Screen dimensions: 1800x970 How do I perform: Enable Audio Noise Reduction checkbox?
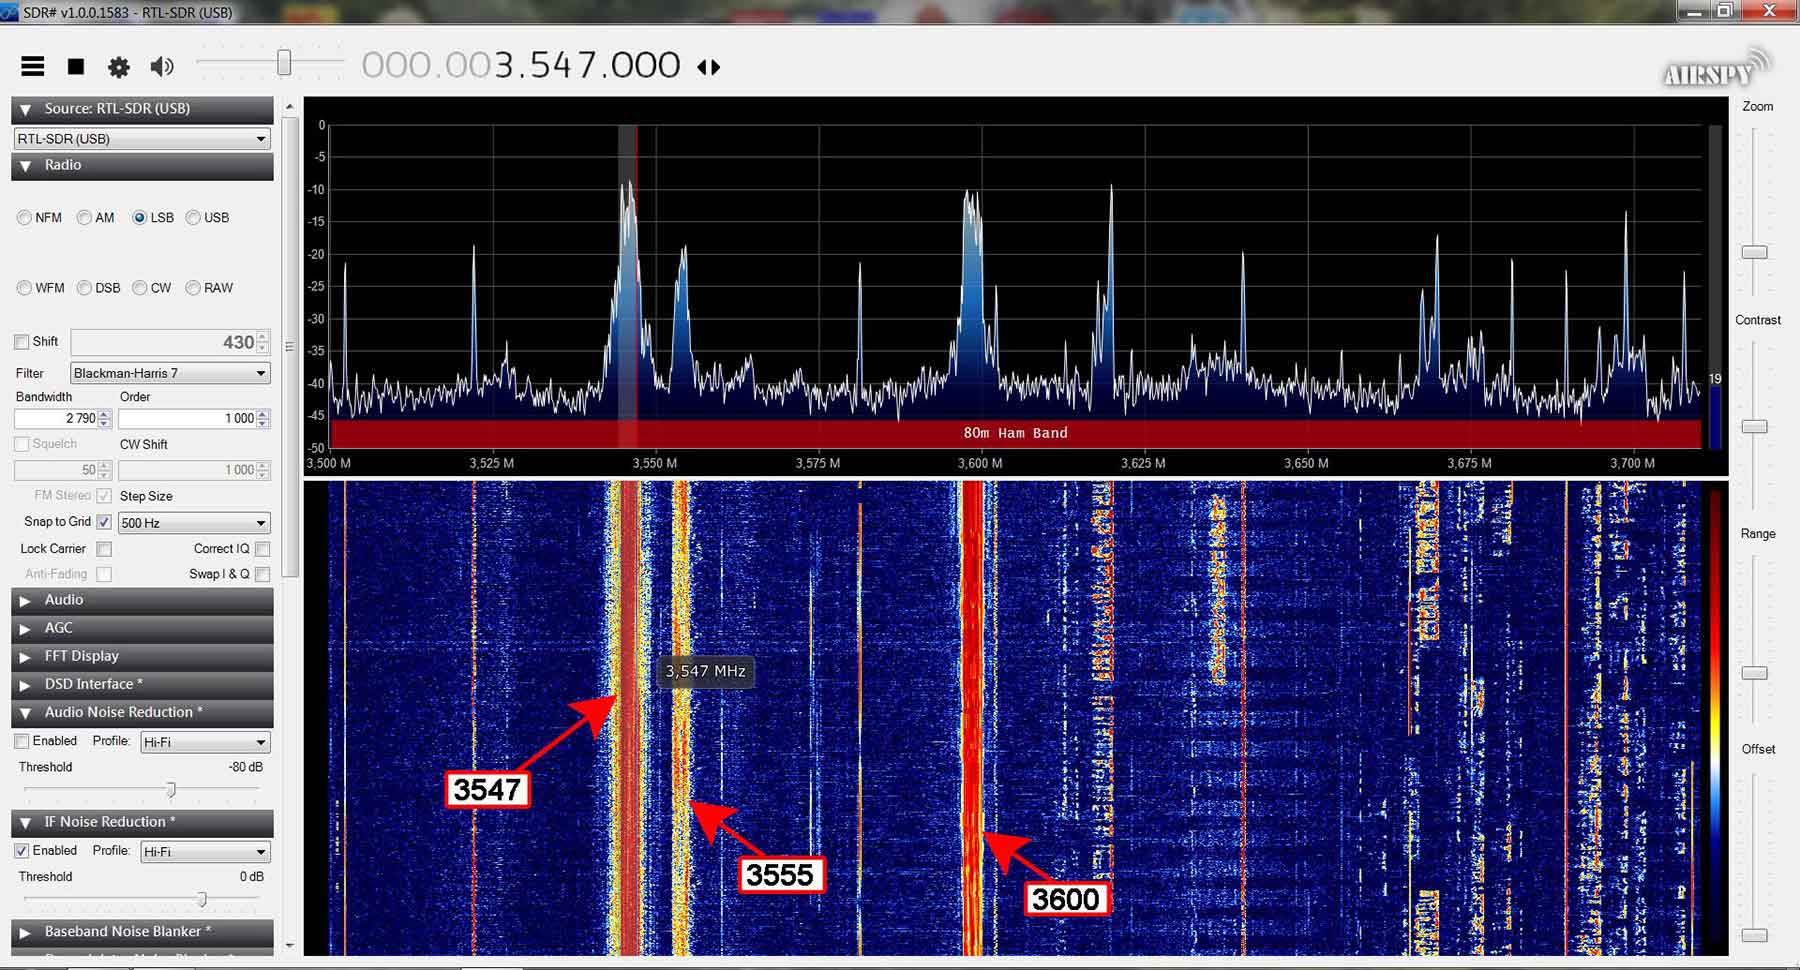click(x=22, y=742)
